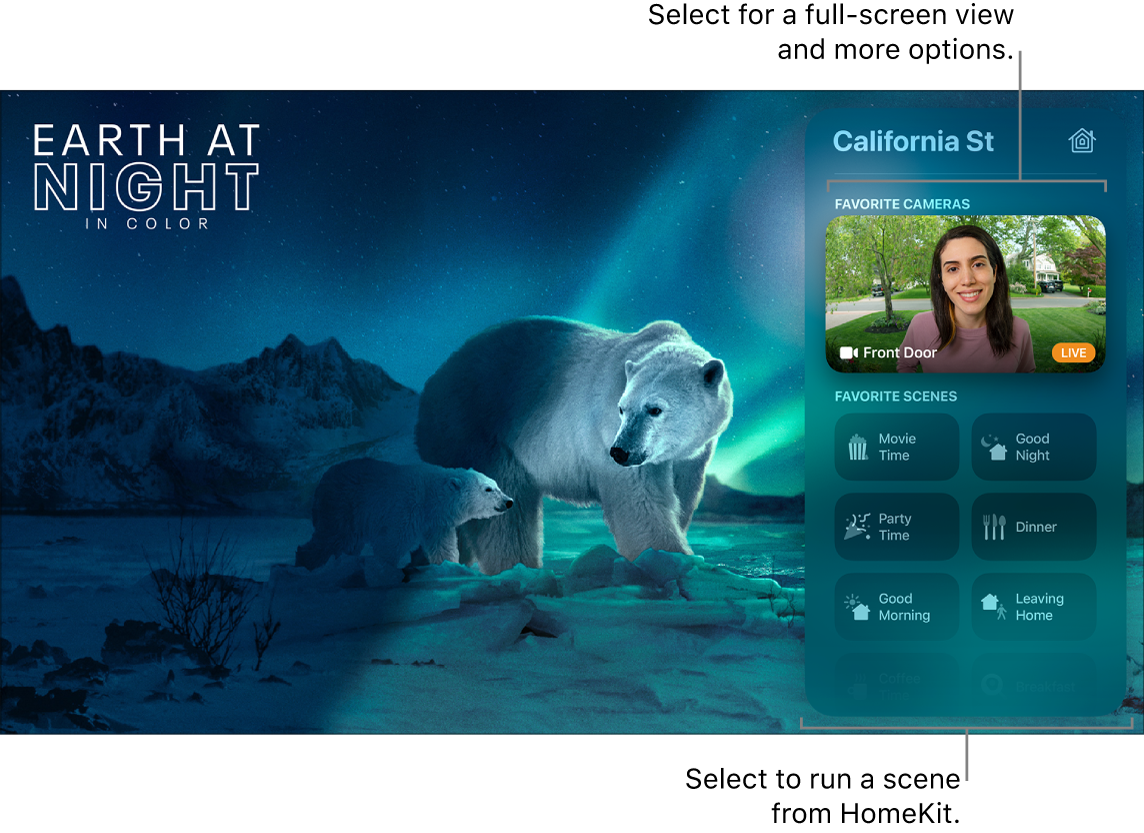Click the Favorite Cameras section header
1144x833 pixels.
[902, 204]
